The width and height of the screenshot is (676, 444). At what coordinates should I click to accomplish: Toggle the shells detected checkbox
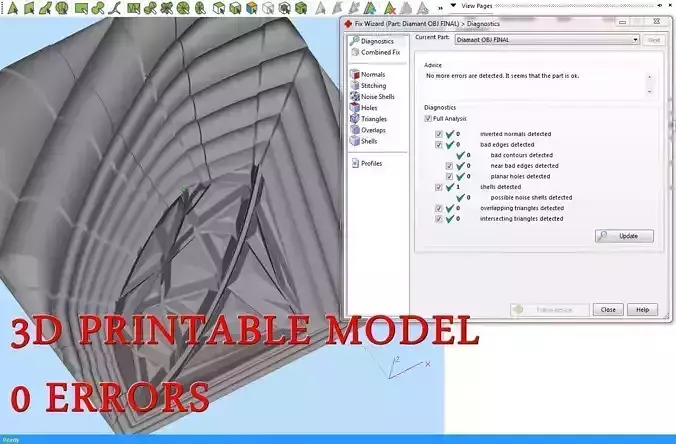coord(438,187)
